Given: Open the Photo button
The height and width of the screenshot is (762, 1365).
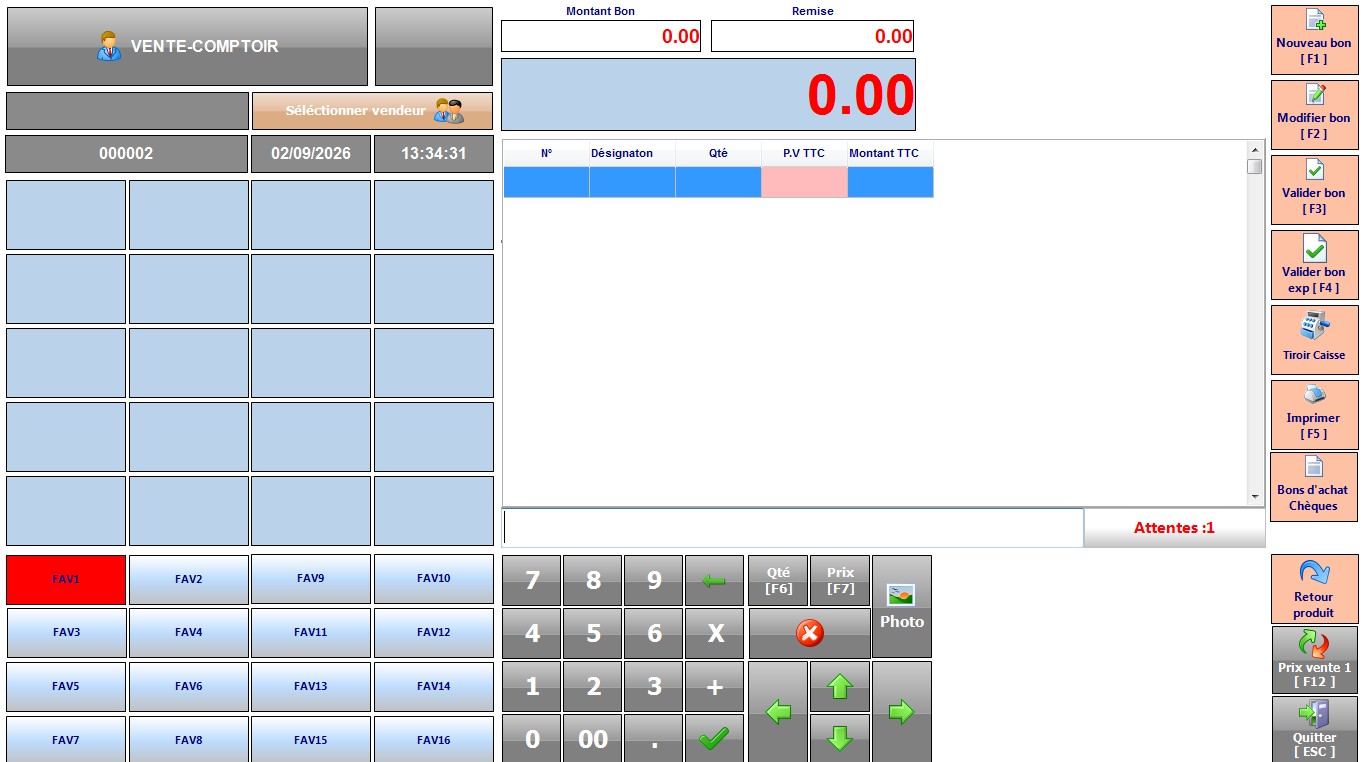Looking at the screenshot, I should [902, 606].
